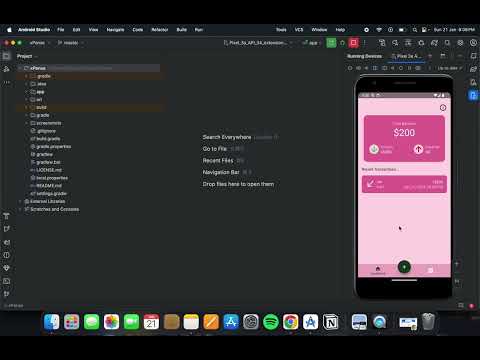
Task: Open the VCS menu
Action: pos(299,30)
